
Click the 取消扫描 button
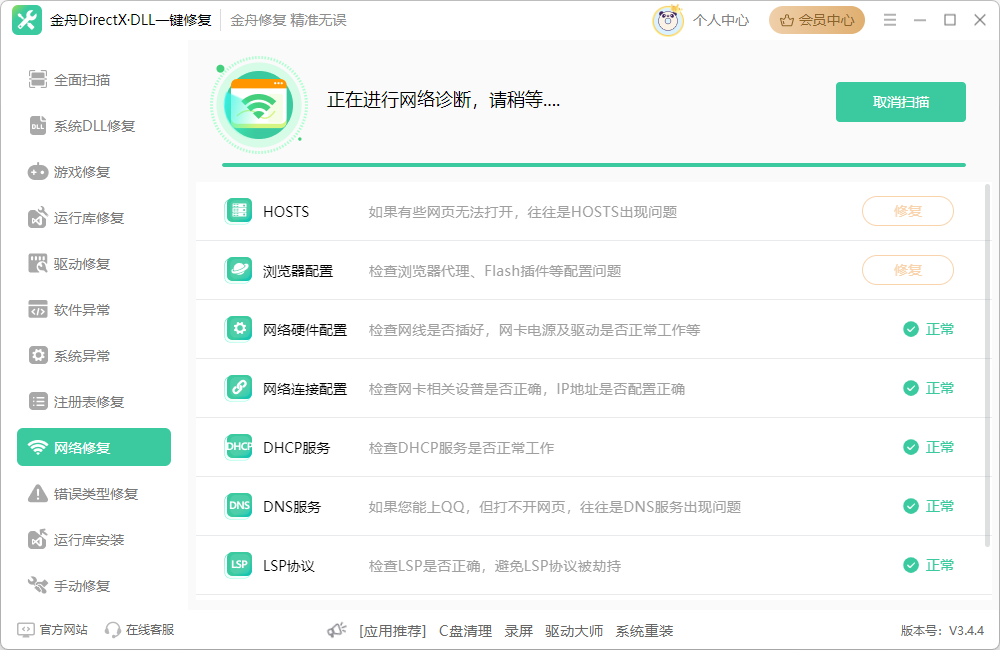click(x=901, y=102)
